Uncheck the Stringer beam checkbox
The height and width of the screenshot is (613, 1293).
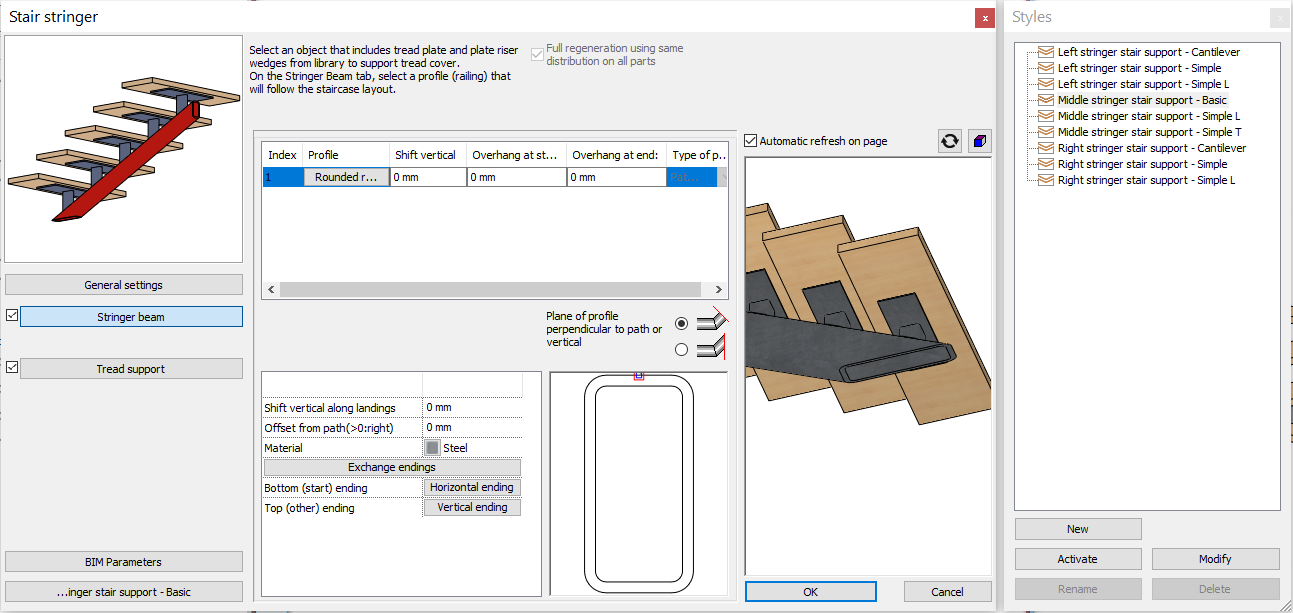point(12,316)
